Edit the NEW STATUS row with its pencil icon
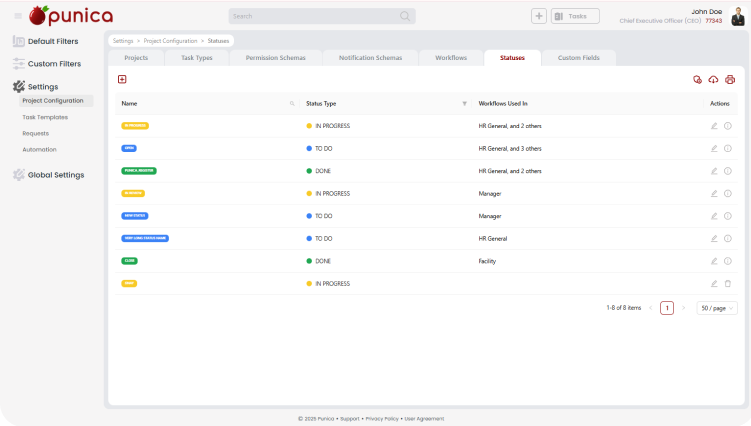The image size is (751, 426). pos(714,216)
